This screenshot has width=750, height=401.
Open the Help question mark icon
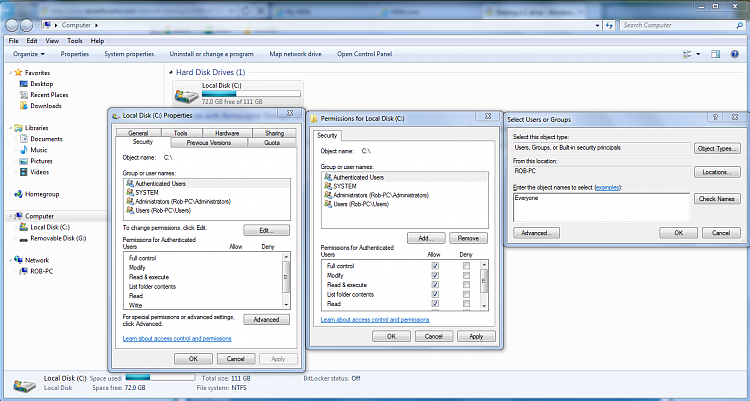(735, 54)
